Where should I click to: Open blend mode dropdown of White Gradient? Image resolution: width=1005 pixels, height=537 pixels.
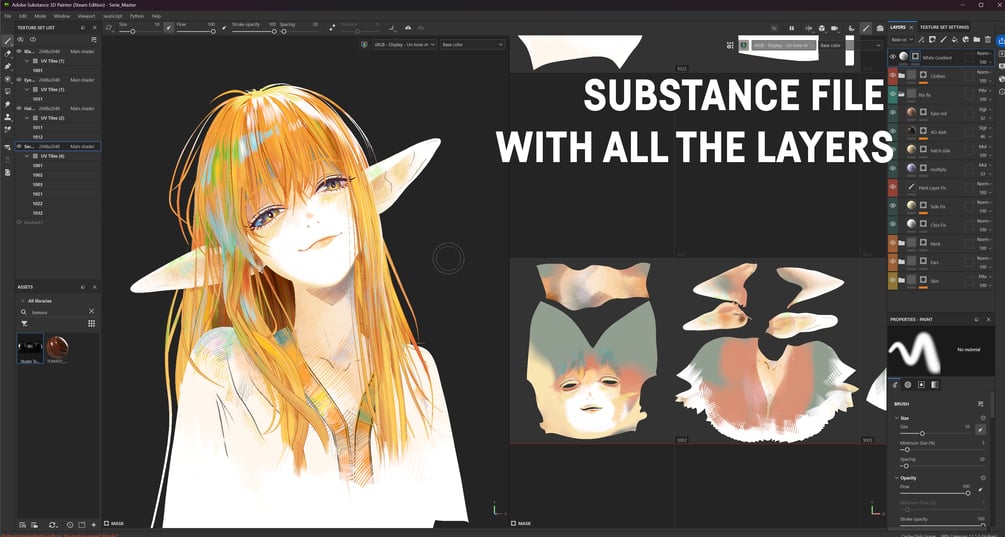(984, 54)
